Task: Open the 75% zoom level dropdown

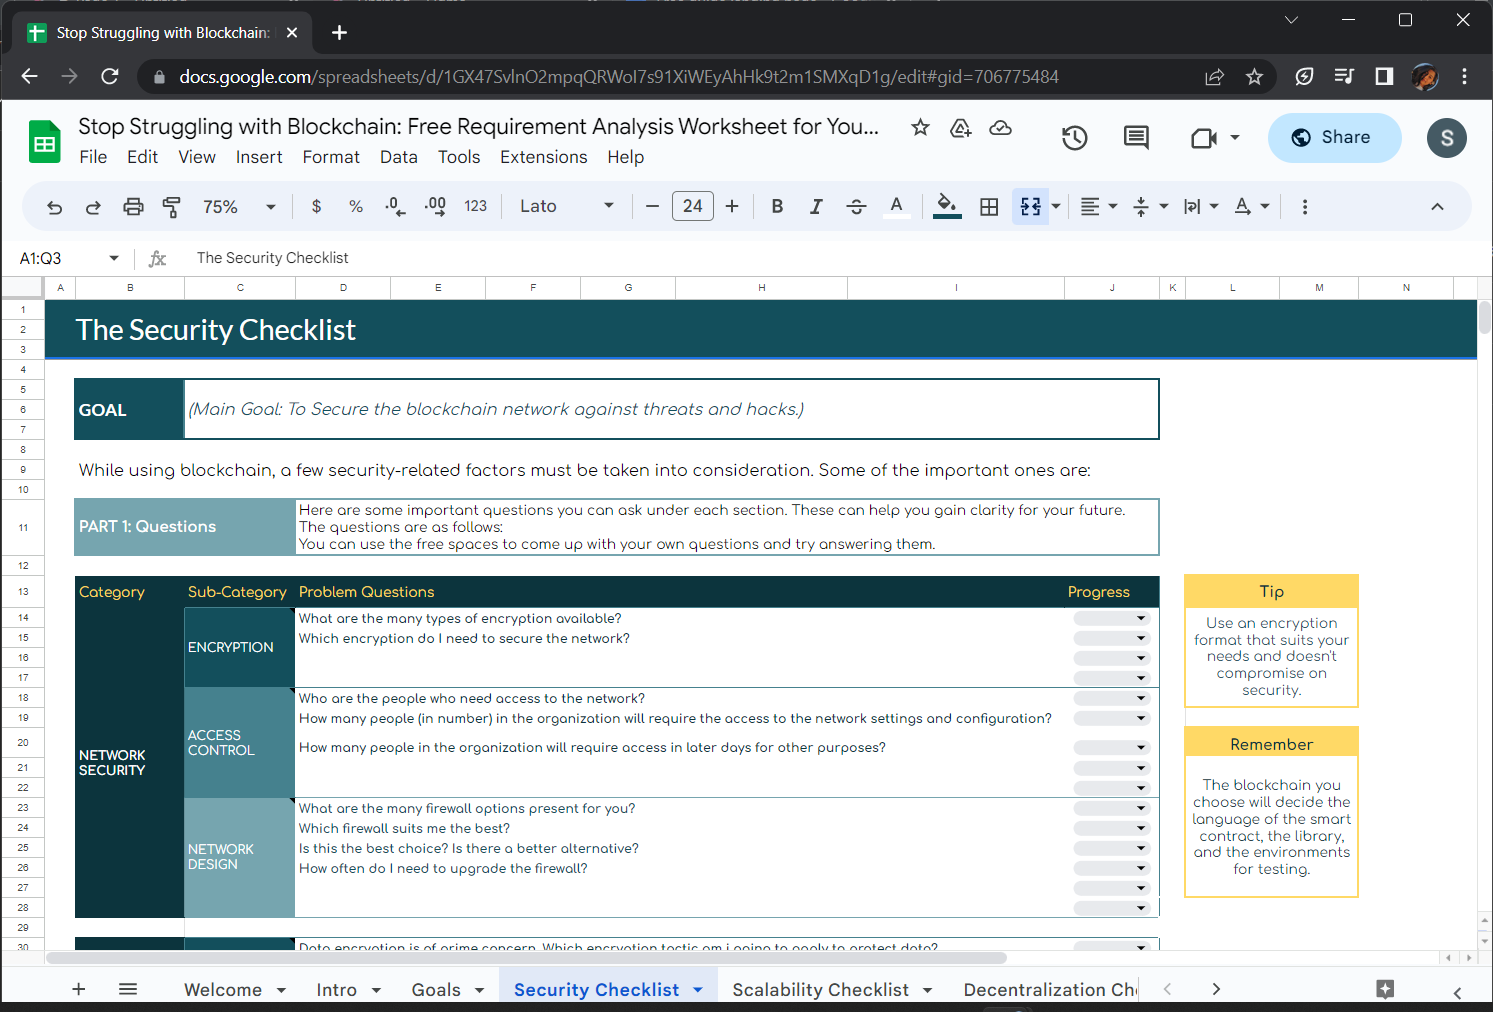Action: 239,207
